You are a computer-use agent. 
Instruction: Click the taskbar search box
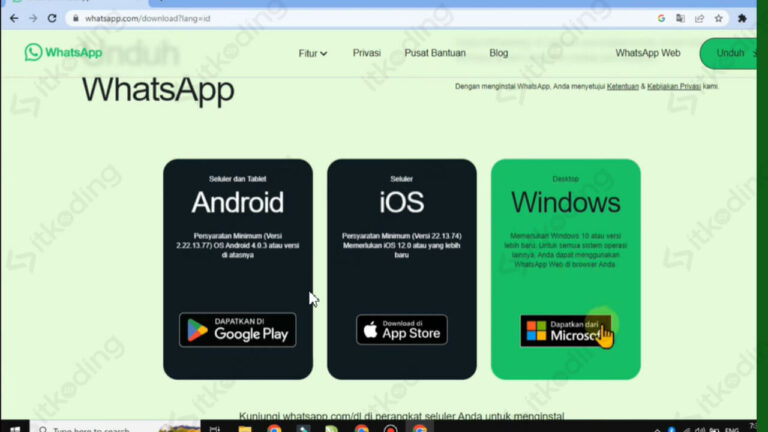pyautogui.click(x=115, y=428)
